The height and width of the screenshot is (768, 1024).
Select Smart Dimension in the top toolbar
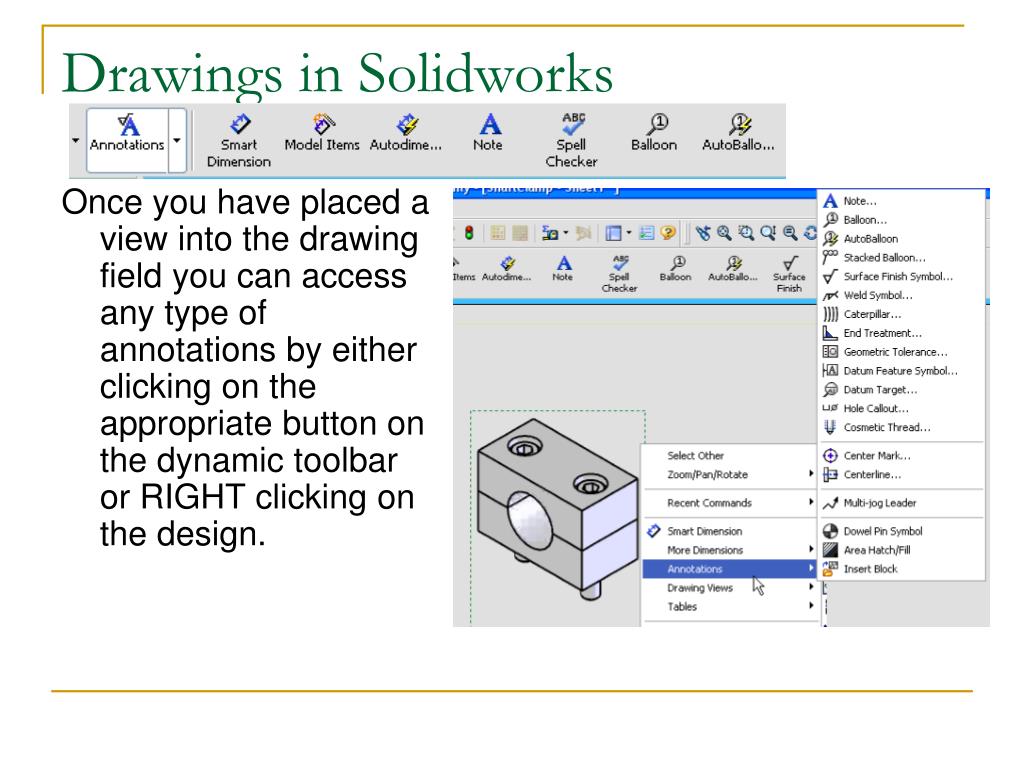[239, 140]
